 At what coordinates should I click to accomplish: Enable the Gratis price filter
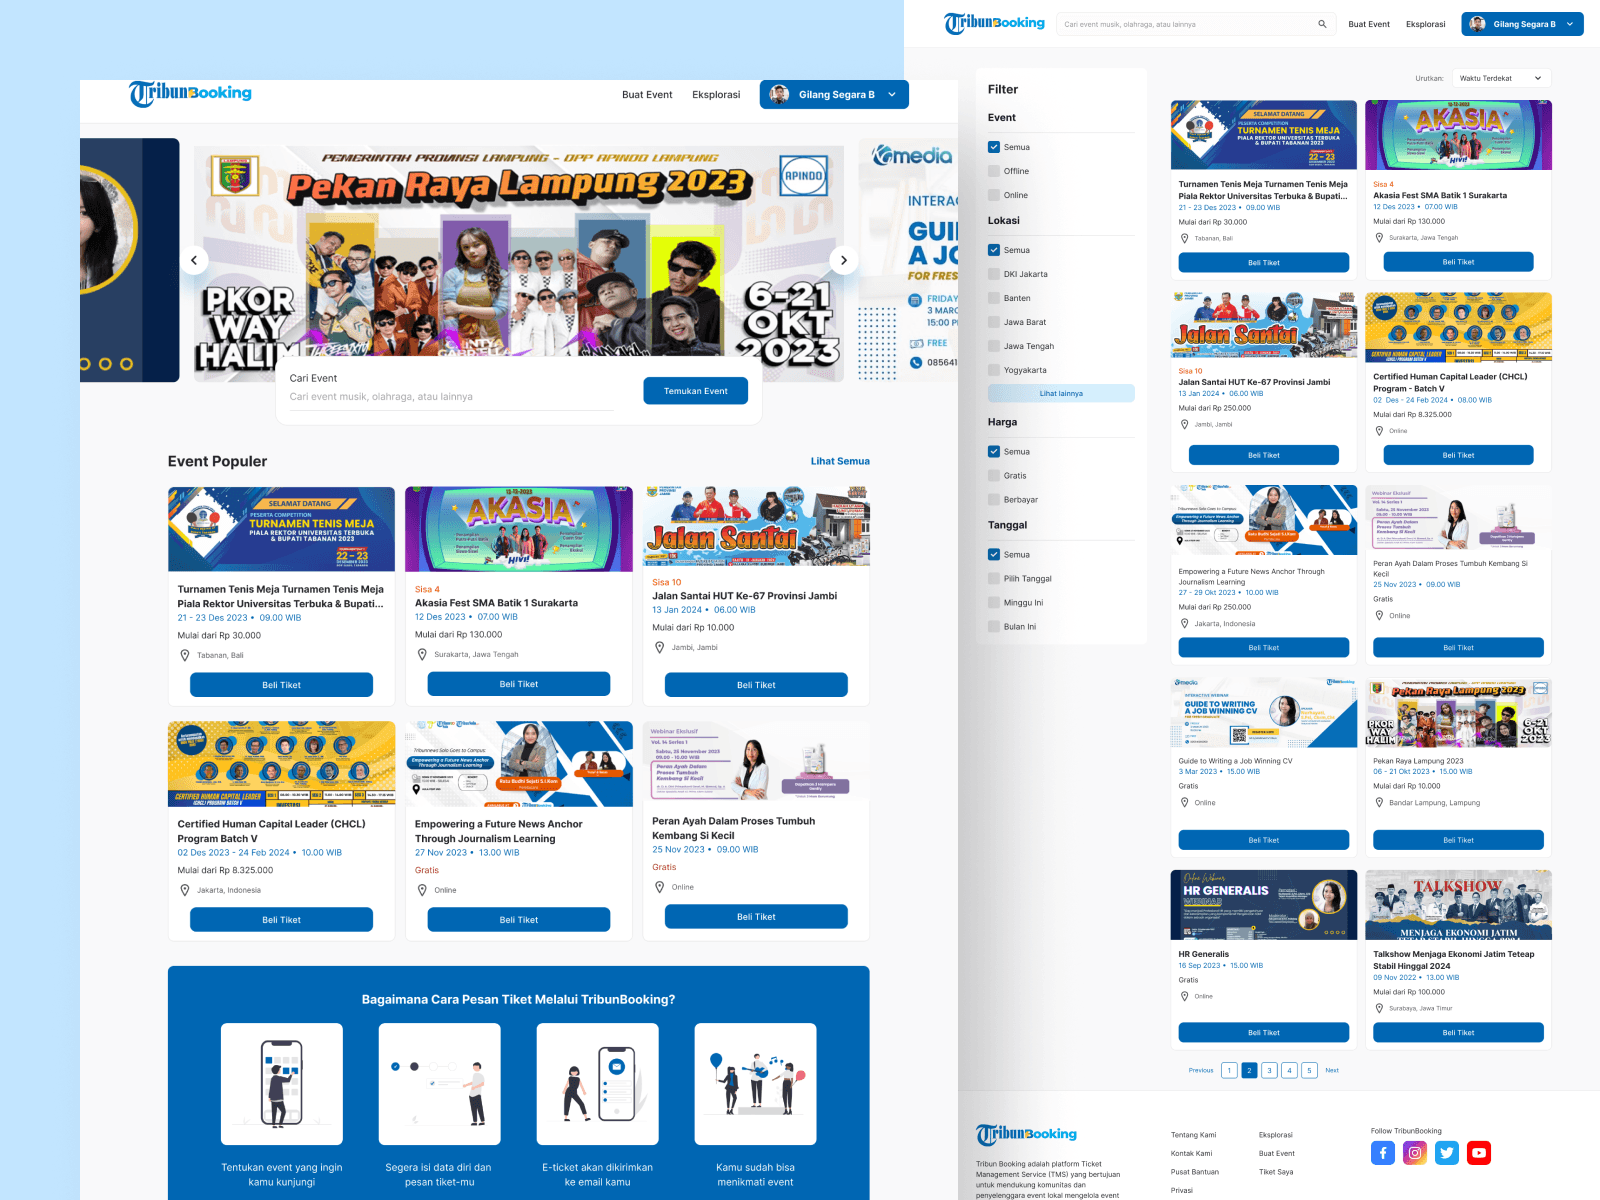[x=994, y=476]
